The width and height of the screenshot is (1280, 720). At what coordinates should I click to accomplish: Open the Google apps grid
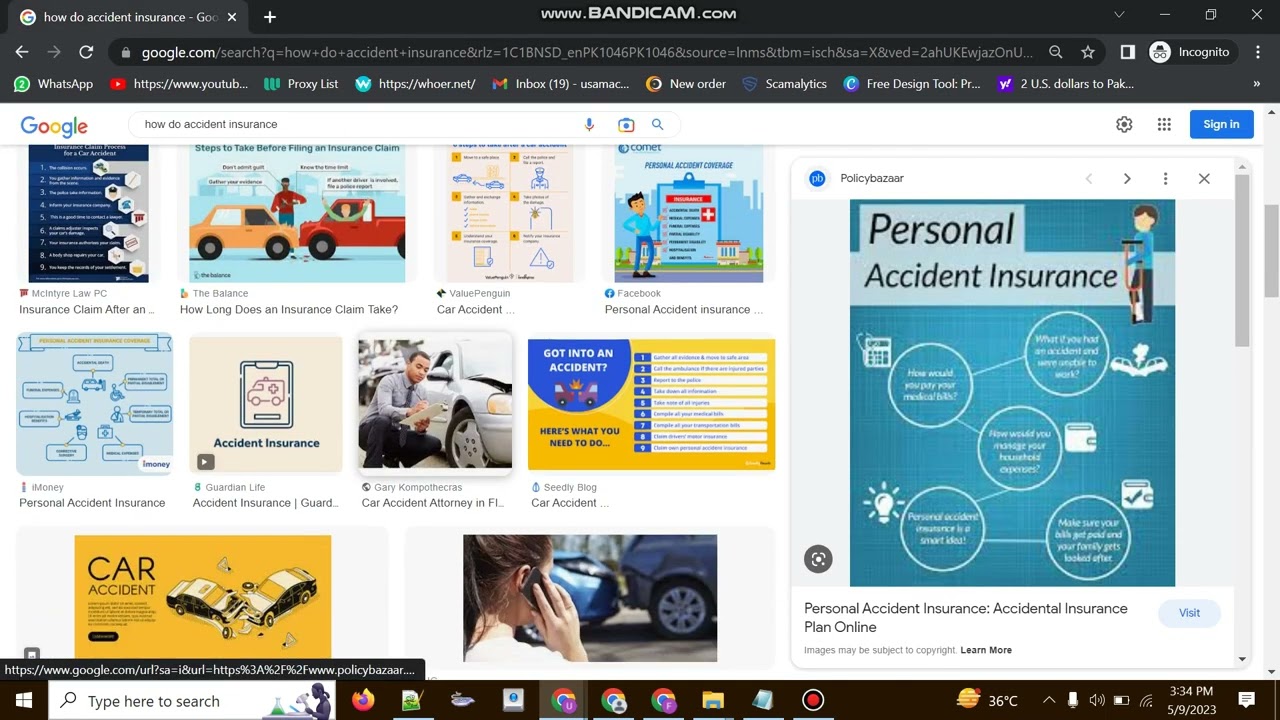click(1164, 124)
